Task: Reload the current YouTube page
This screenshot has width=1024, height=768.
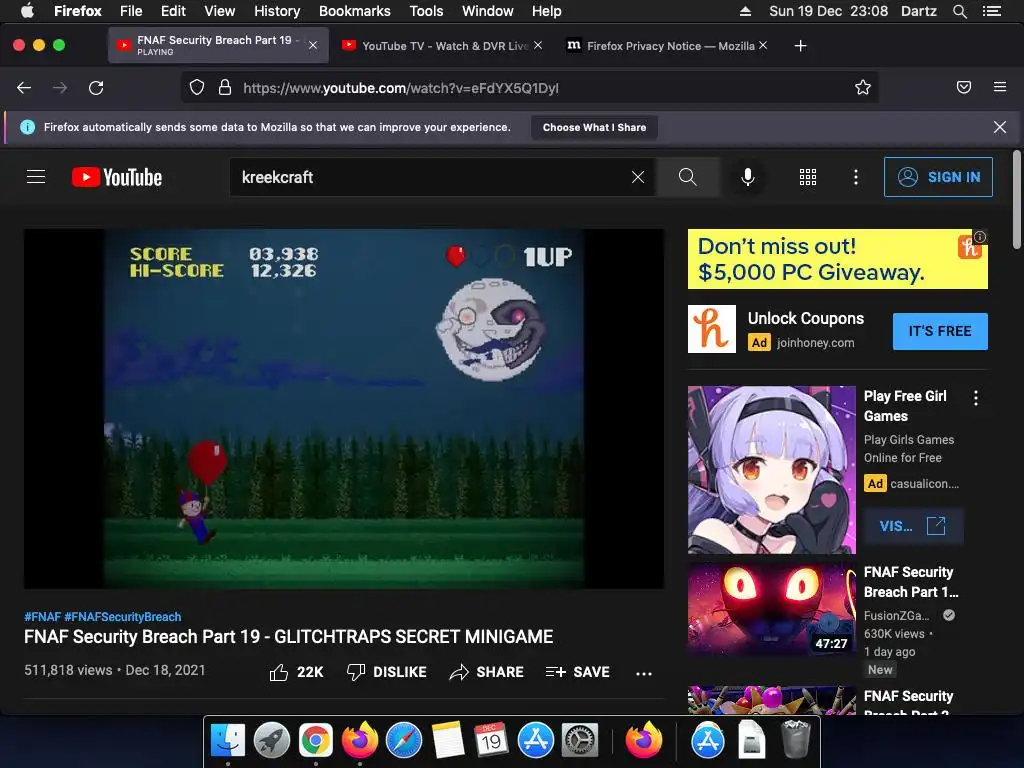Action: click(96, 88)
